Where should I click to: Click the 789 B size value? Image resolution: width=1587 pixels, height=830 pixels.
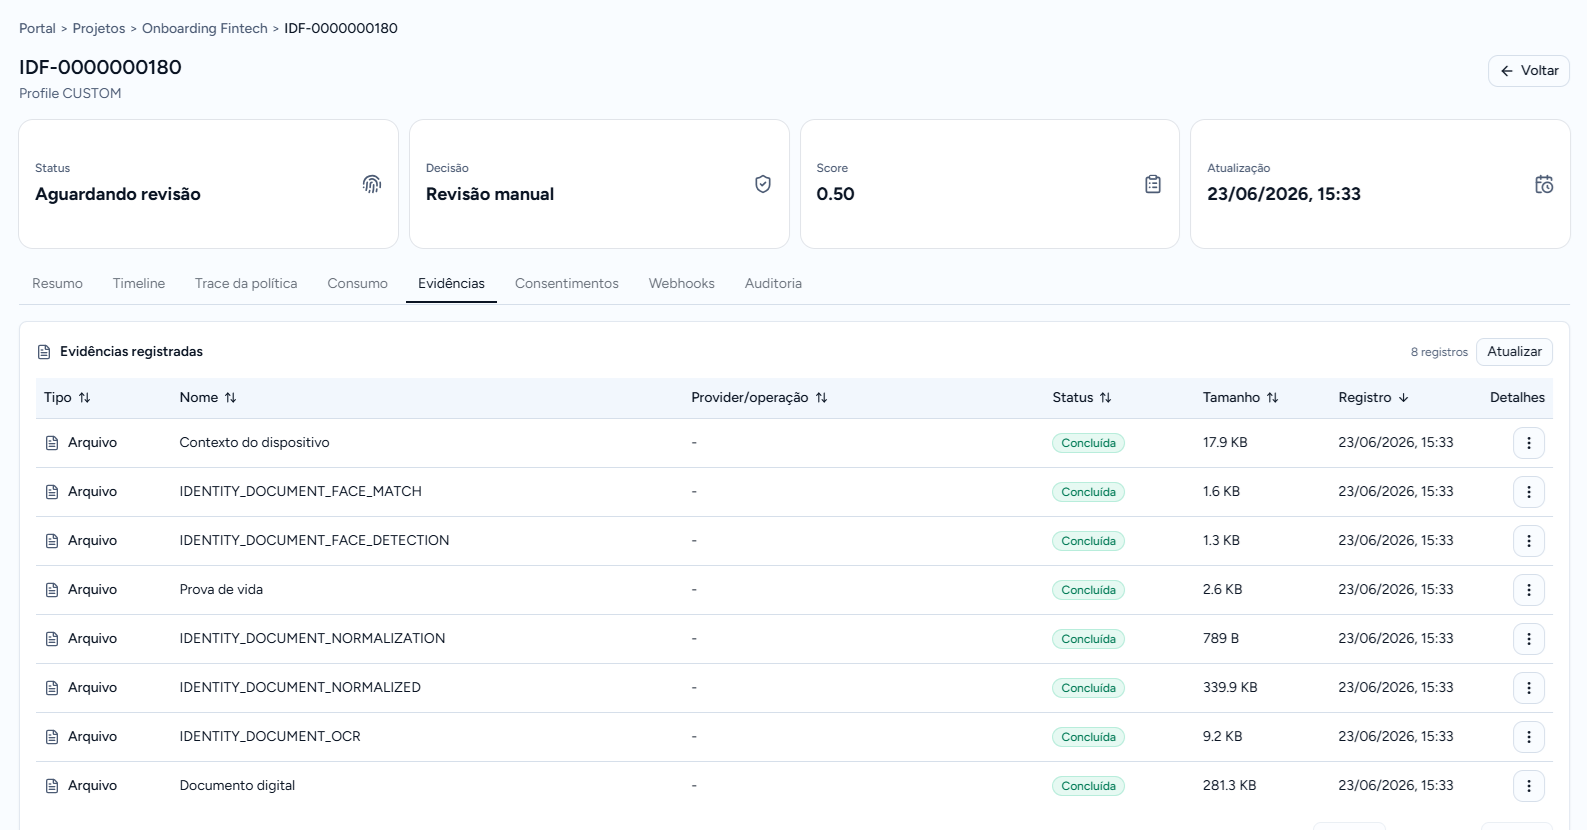click(x=1221, y=639)
